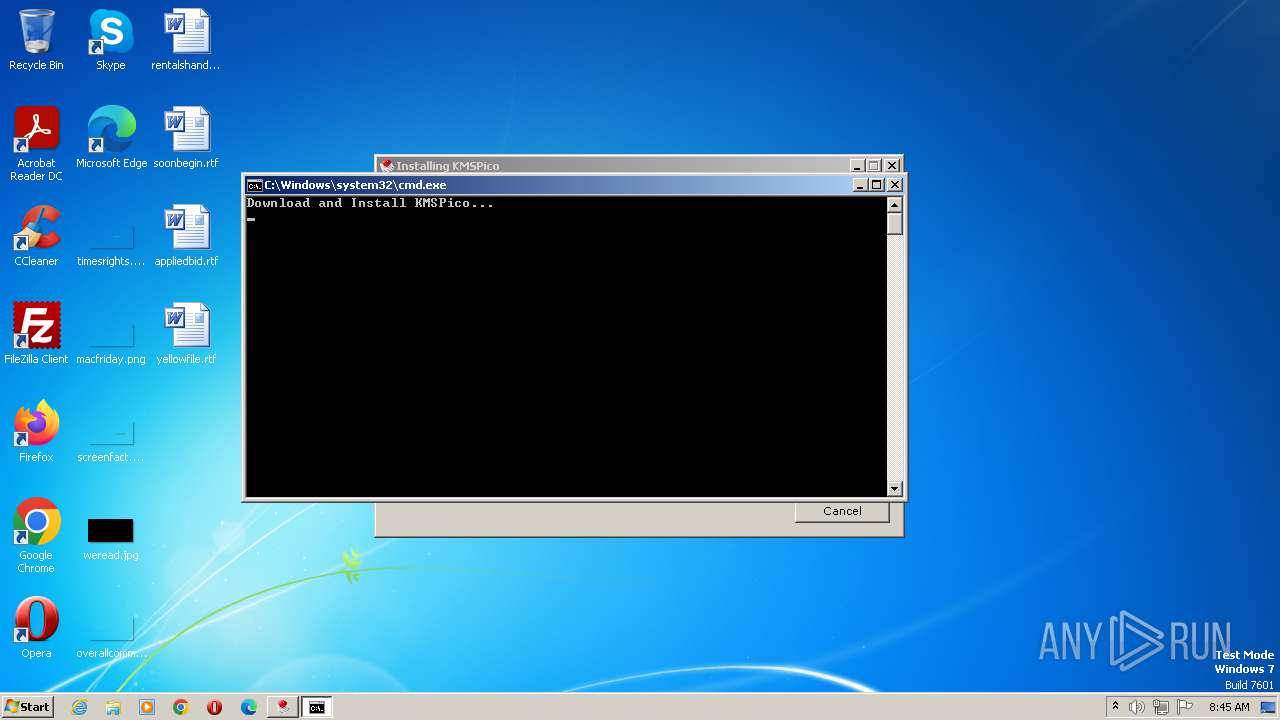Select soonbegin.rtf file icon
The image size is (1280, 720).
[x=186, y=138]
